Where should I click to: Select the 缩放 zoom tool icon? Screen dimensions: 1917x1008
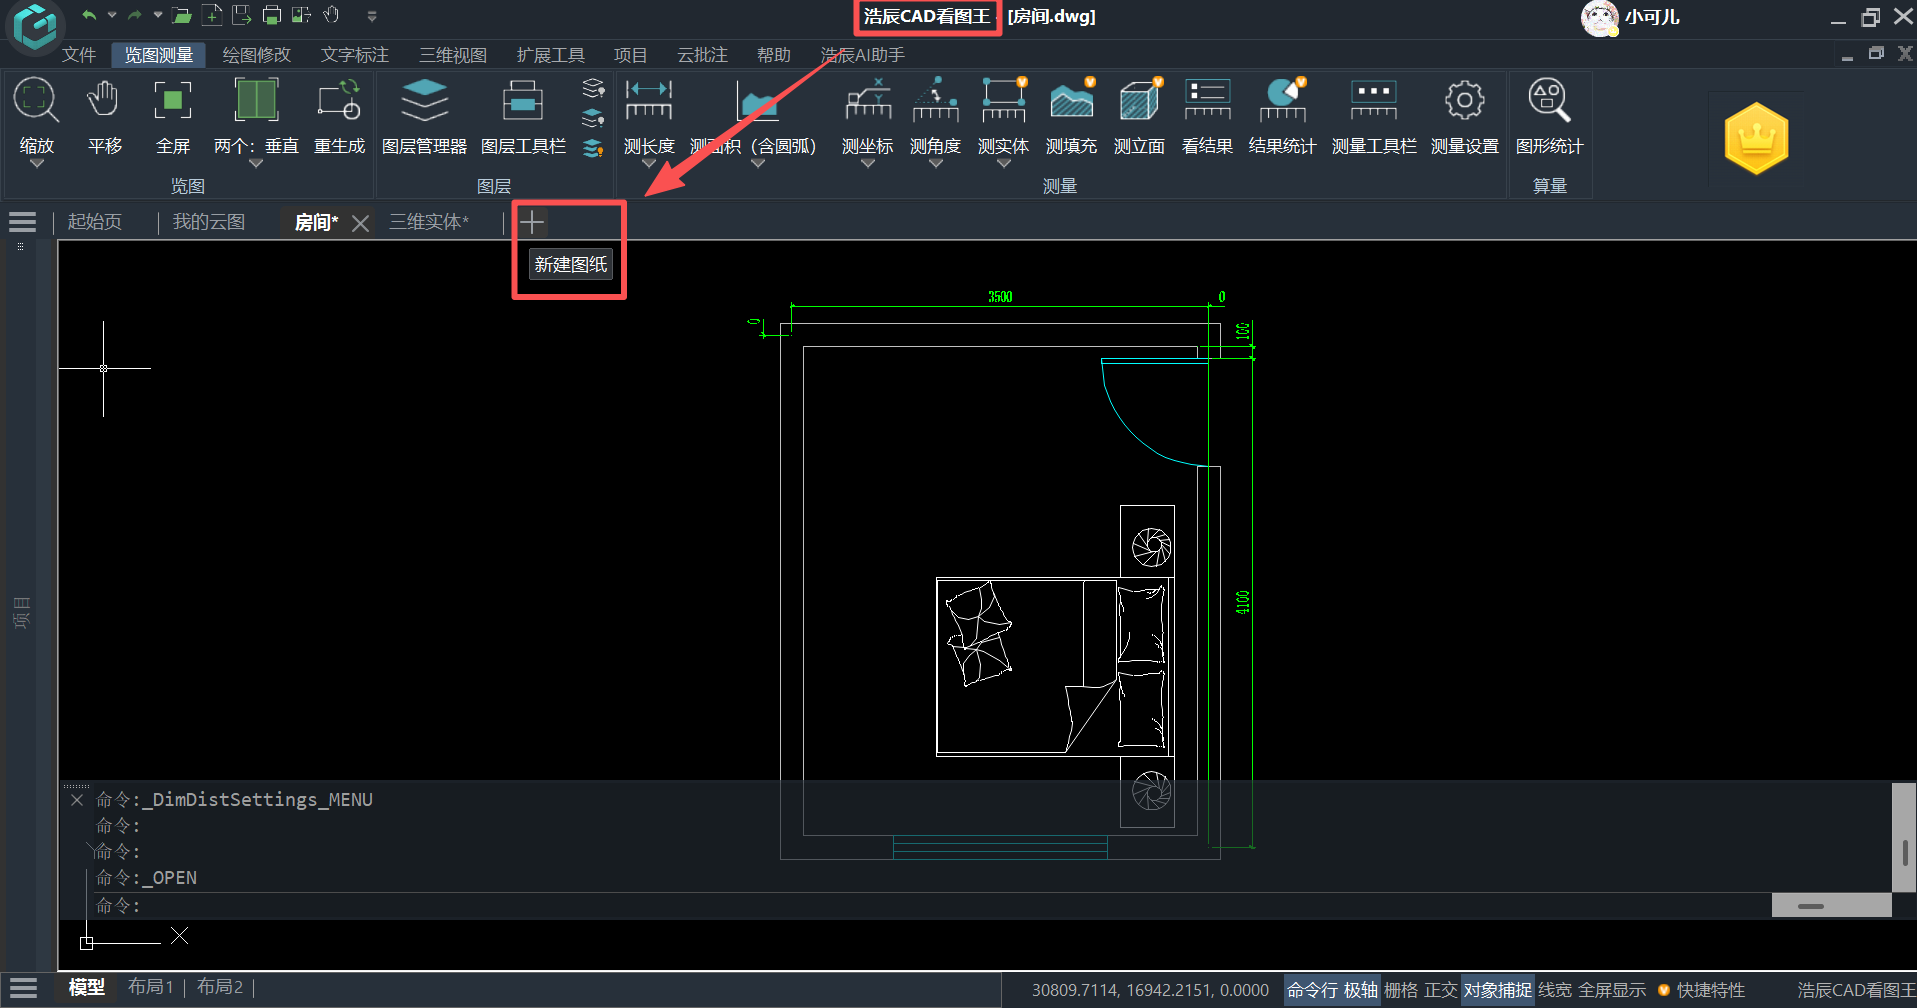click(36, 102)
